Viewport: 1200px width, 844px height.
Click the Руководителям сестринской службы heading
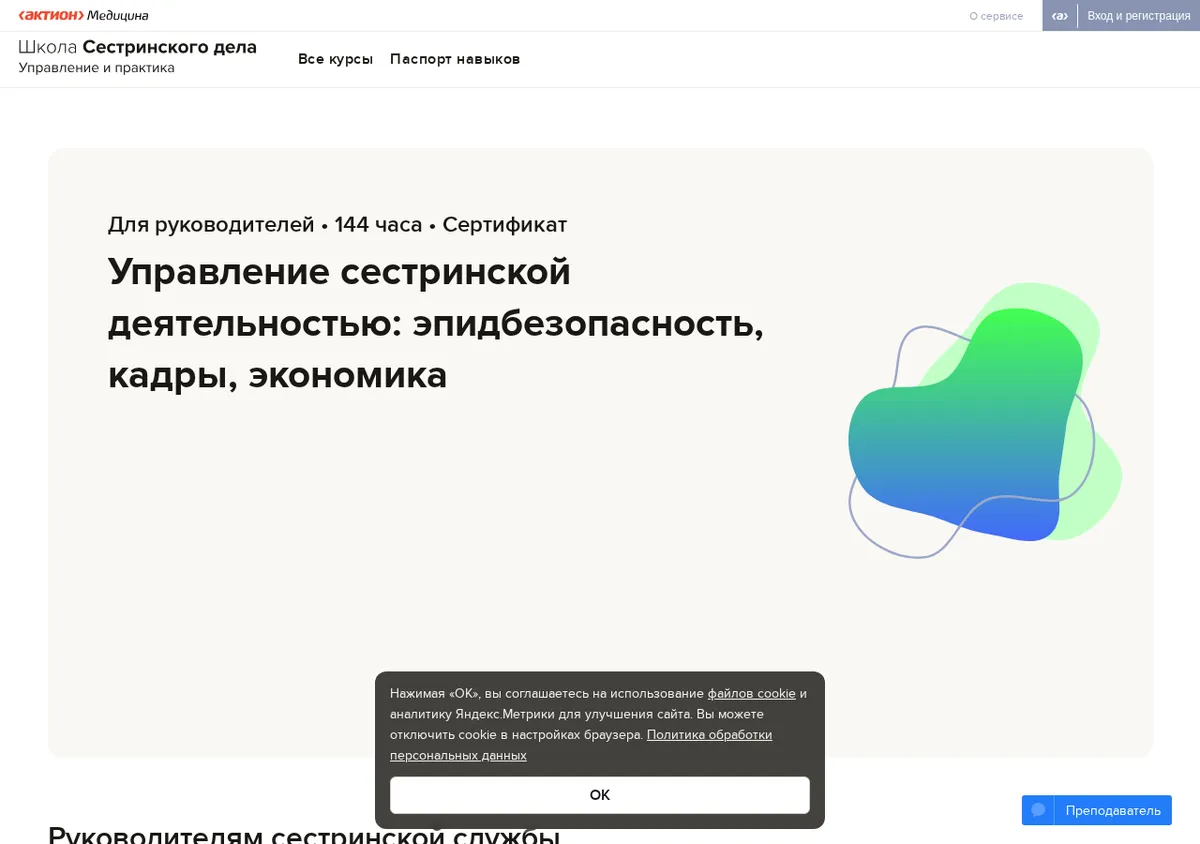coord(304,834)
